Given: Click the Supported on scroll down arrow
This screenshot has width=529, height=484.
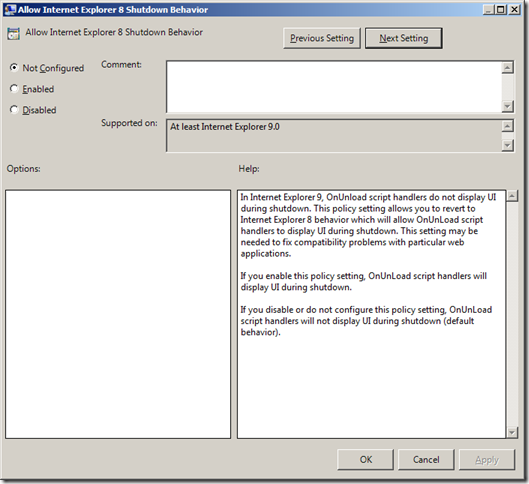Looking at the screenshot, I should 507,145.
